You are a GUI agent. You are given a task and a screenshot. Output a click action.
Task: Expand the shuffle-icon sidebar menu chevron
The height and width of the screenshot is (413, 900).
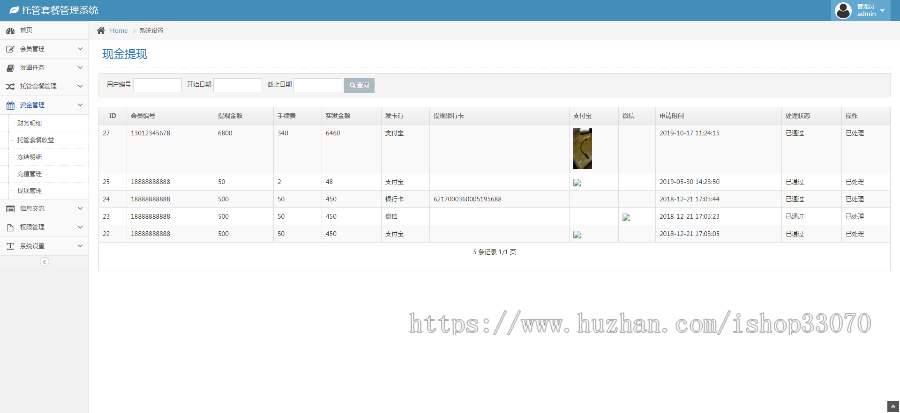(x=80, y=87)
